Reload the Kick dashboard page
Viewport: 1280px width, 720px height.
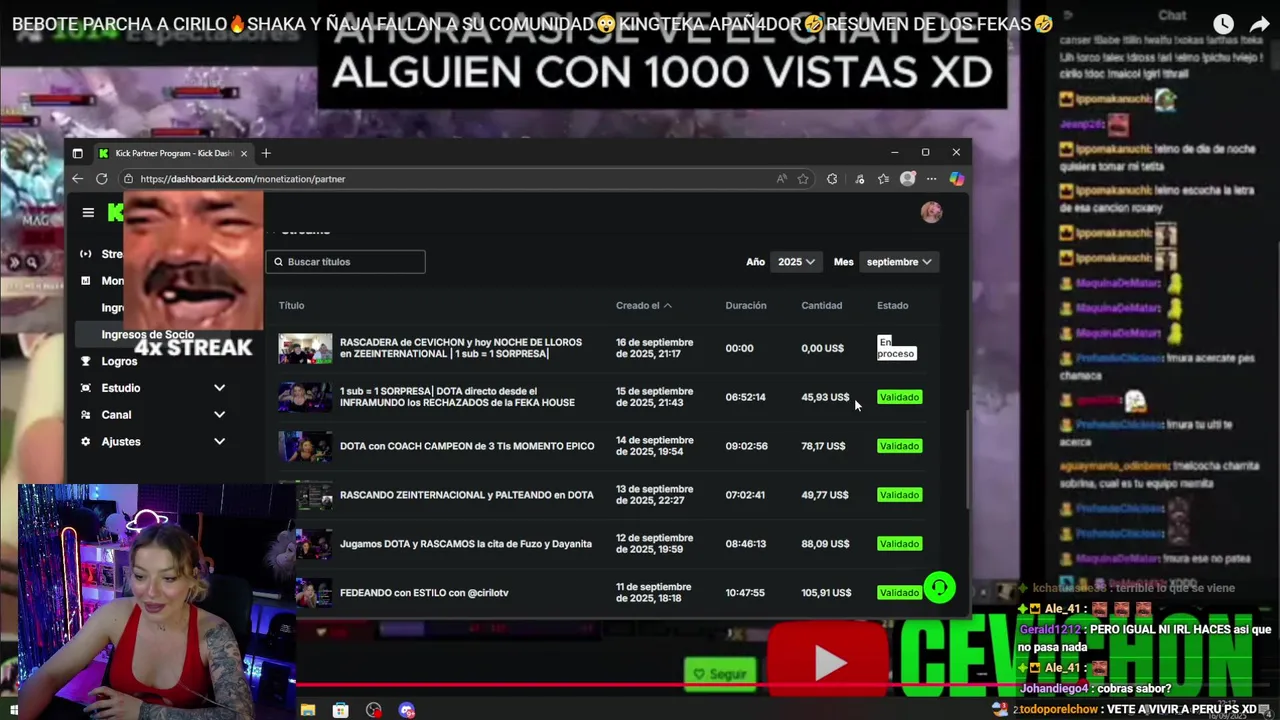101,178
